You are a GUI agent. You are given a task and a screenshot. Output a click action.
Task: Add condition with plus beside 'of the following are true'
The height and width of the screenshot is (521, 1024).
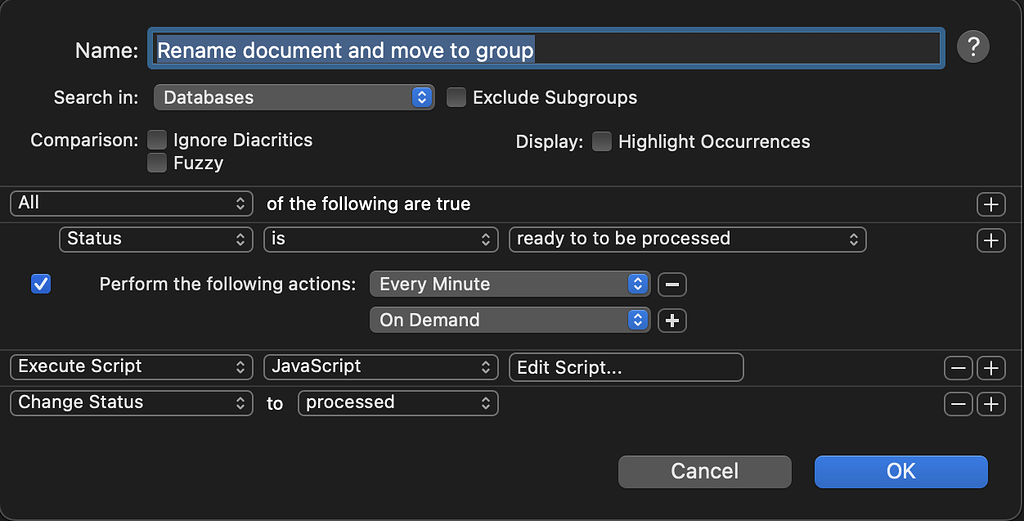(990, 204)
